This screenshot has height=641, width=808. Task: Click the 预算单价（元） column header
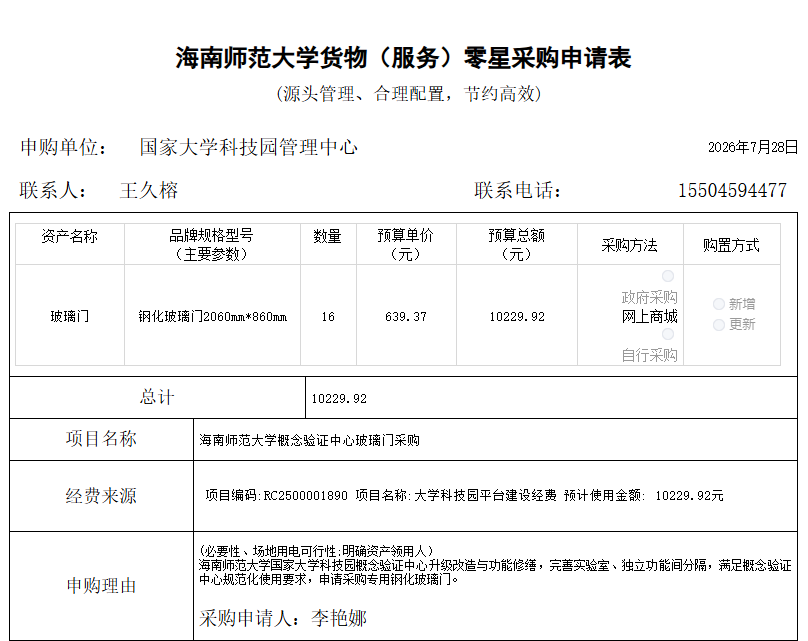[x=406, y=245]
